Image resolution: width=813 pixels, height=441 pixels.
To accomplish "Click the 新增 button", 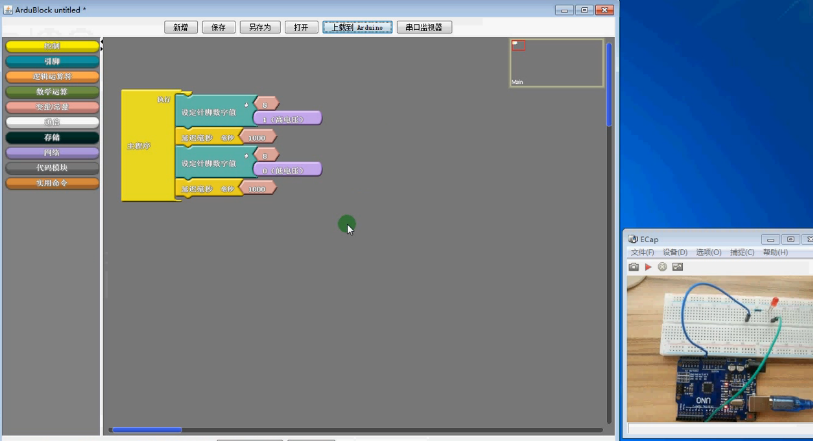I will point(179,28).
